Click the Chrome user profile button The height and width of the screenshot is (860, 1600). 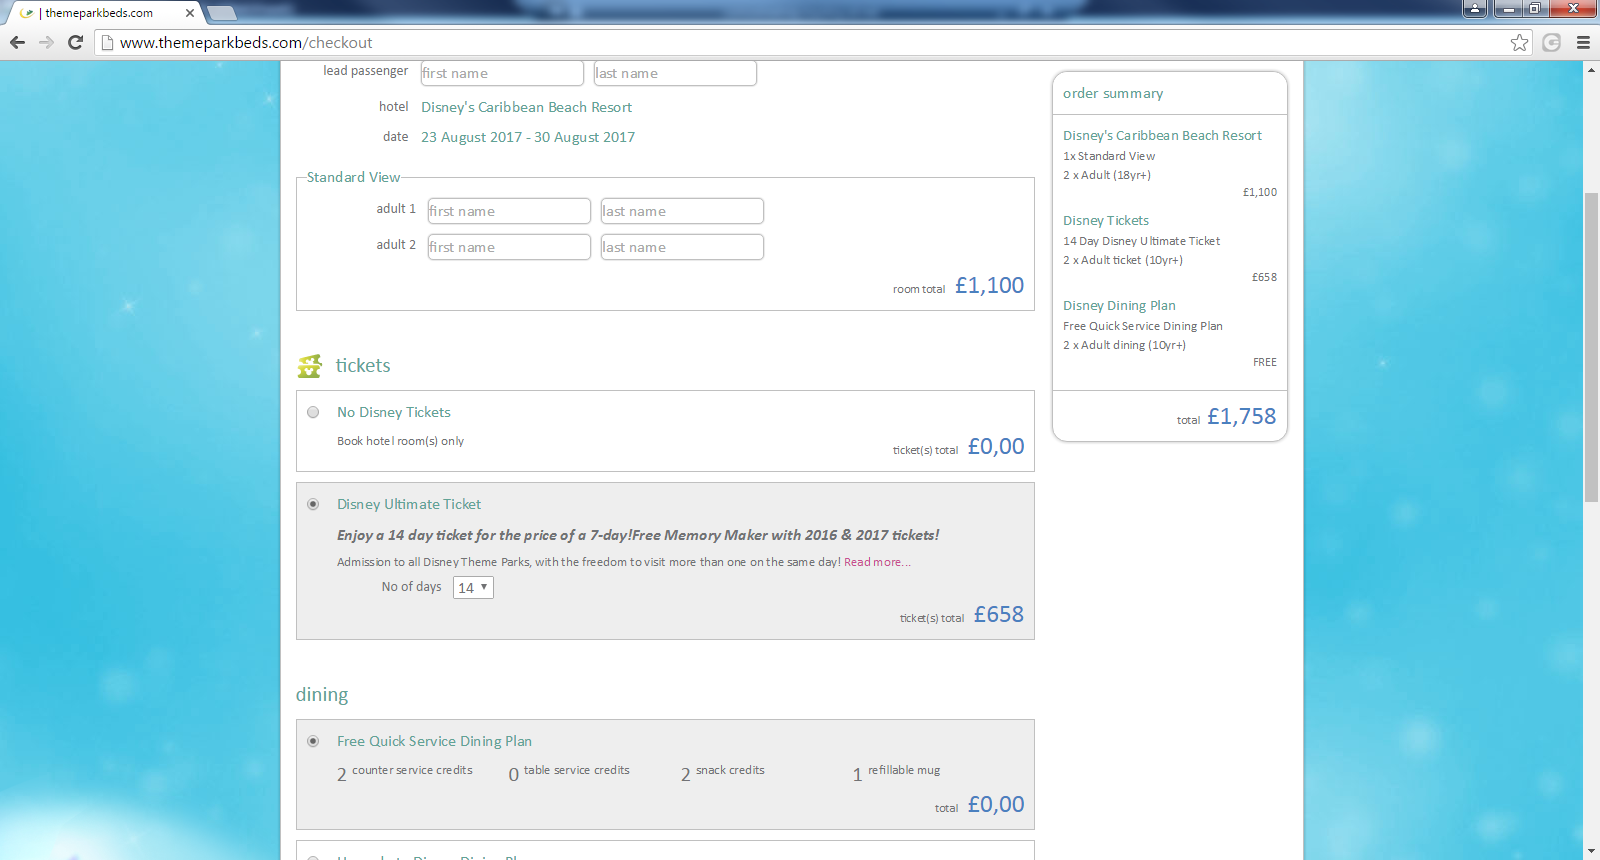1475,8
